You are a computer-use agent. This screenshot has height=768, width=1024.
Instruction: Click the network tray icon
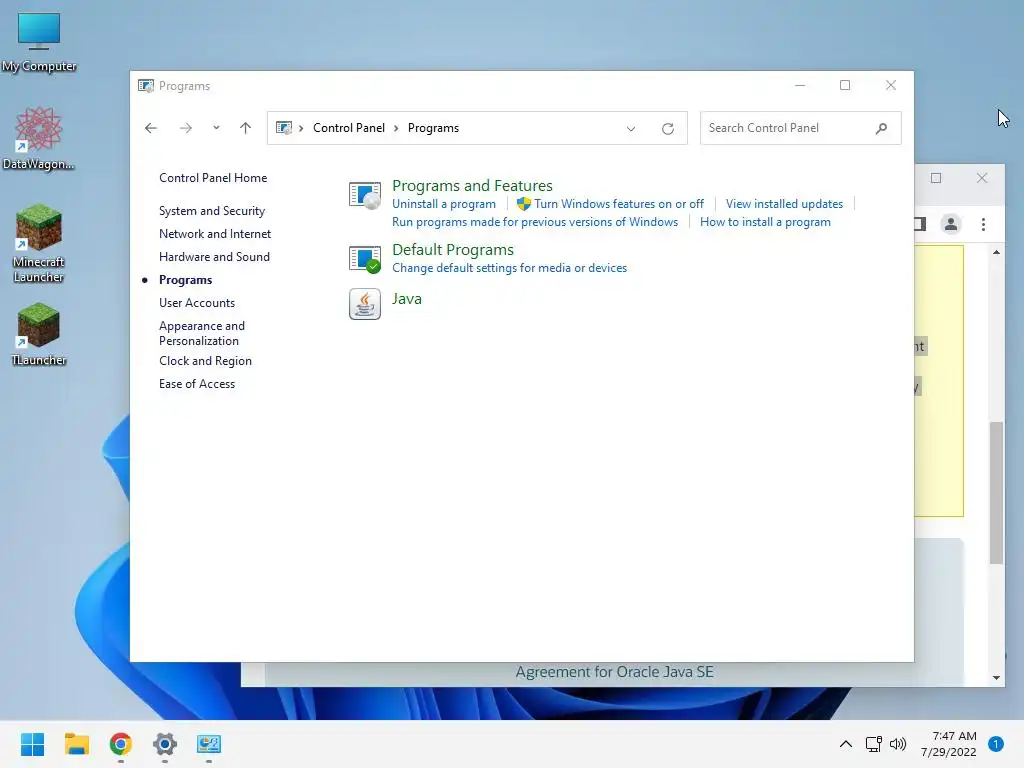[x=873, y=744]
